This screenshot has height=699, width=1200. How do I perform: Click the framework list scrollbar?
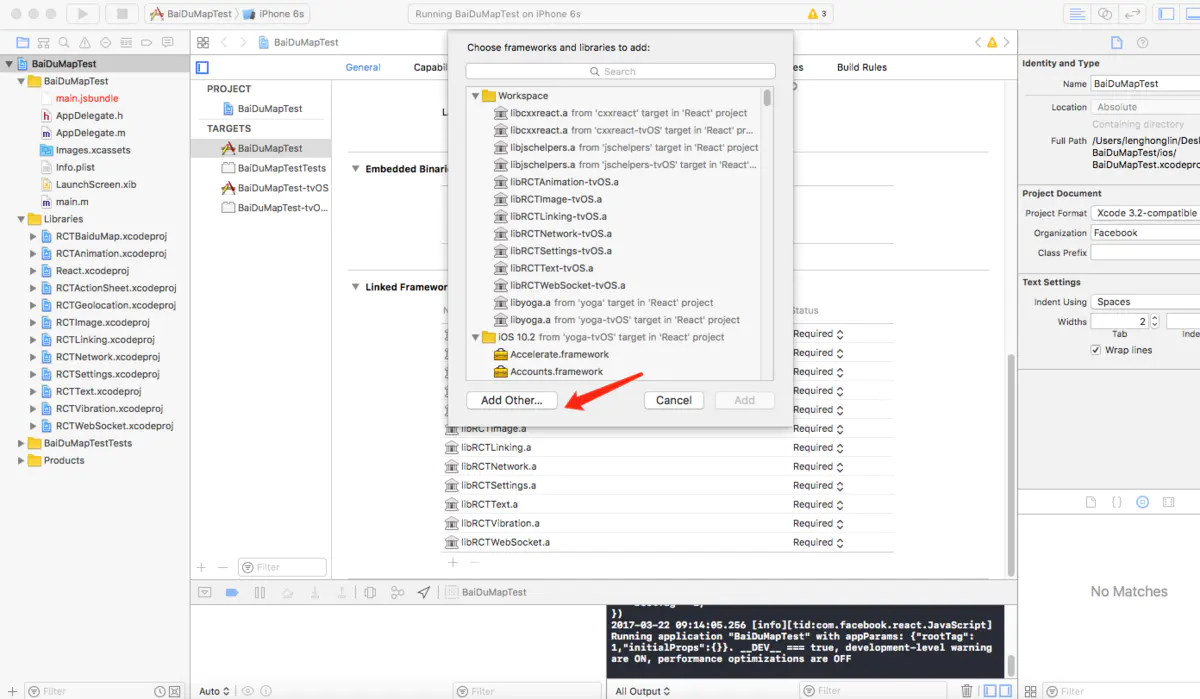pyautogui.click(x=767, y=98)
